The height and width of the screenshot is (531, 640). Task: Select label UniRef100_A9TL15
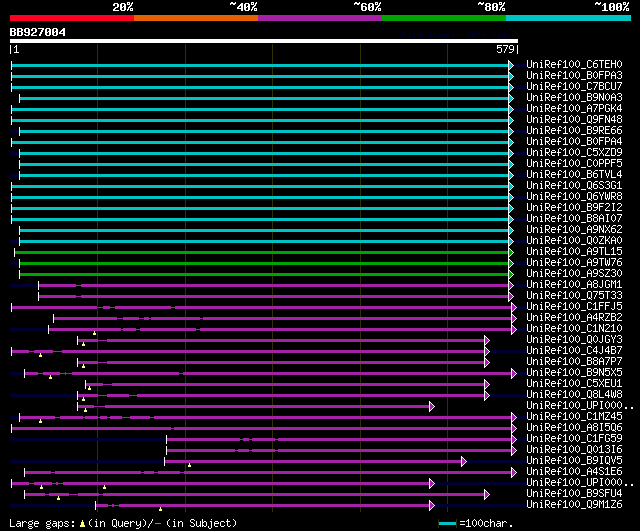click(574, 252)
